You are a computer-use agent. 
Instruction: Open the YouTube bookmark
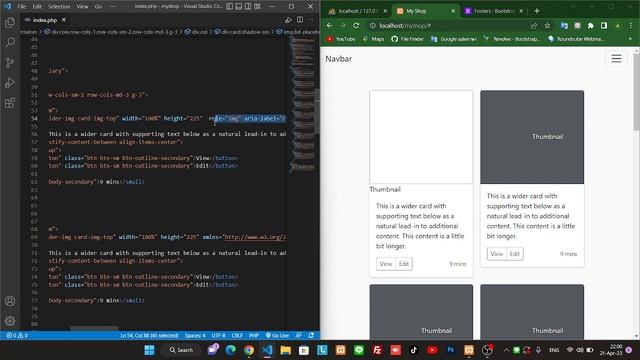click(341, 39)
